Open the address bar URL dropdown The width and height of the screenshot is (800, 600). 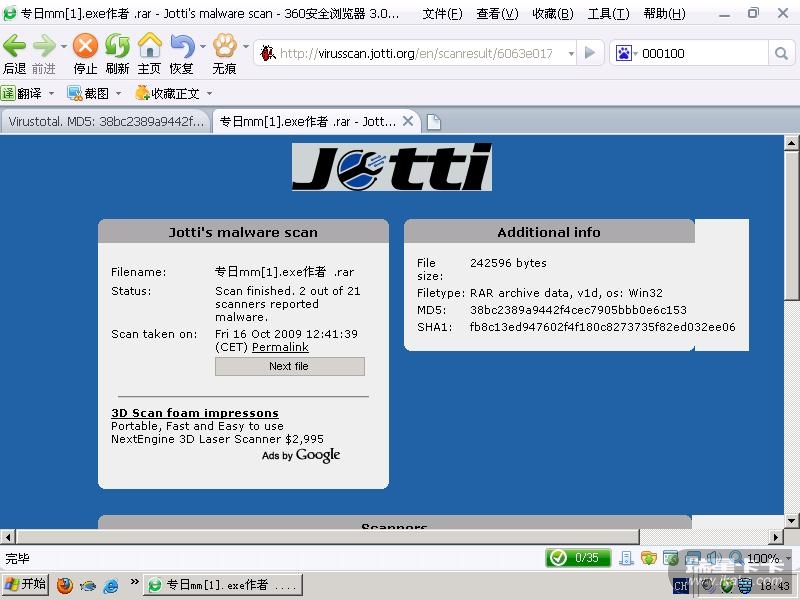[571, 53]
